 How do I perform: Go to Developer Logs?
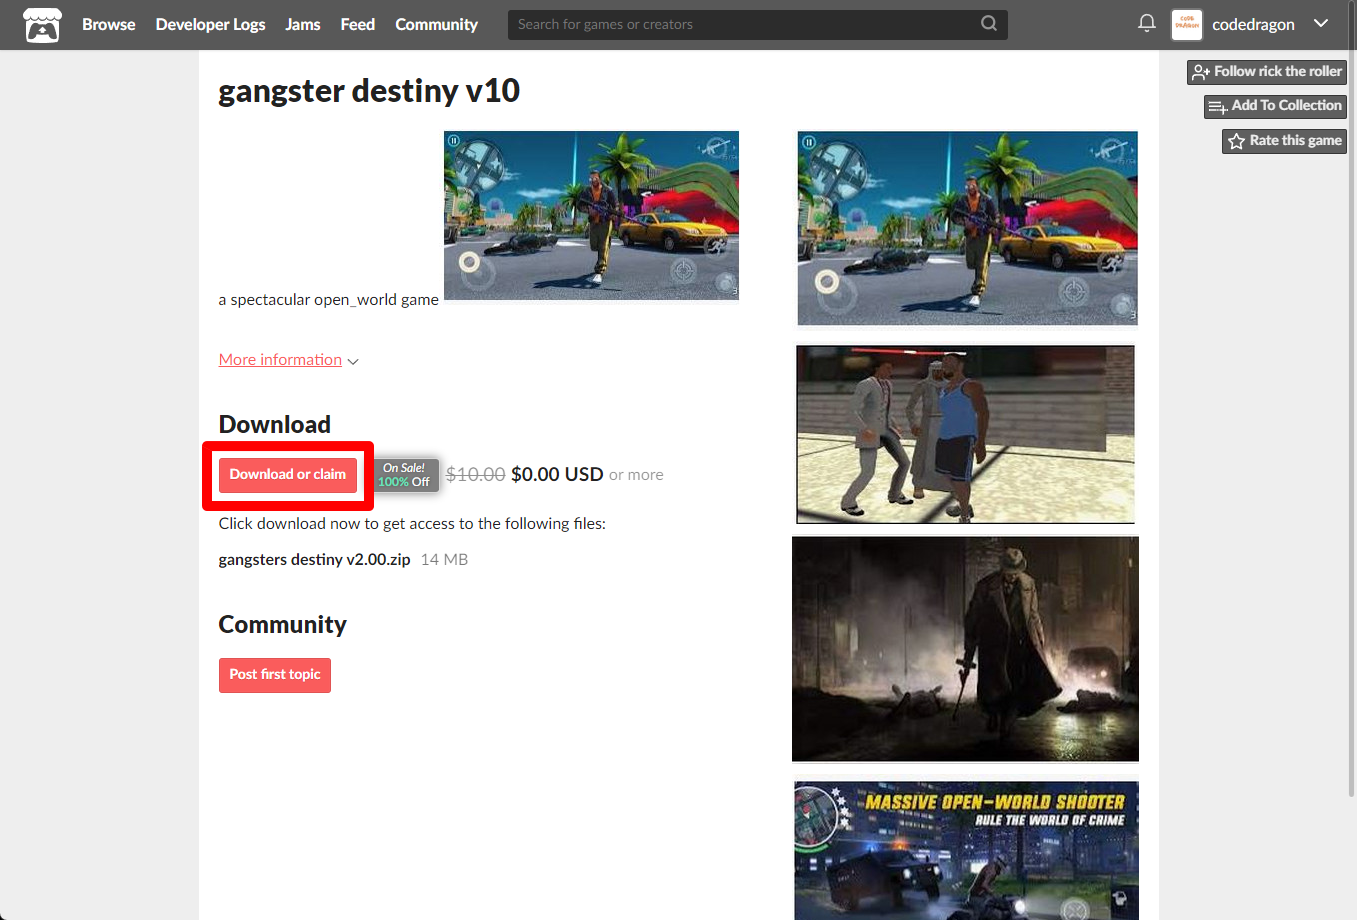210,24
